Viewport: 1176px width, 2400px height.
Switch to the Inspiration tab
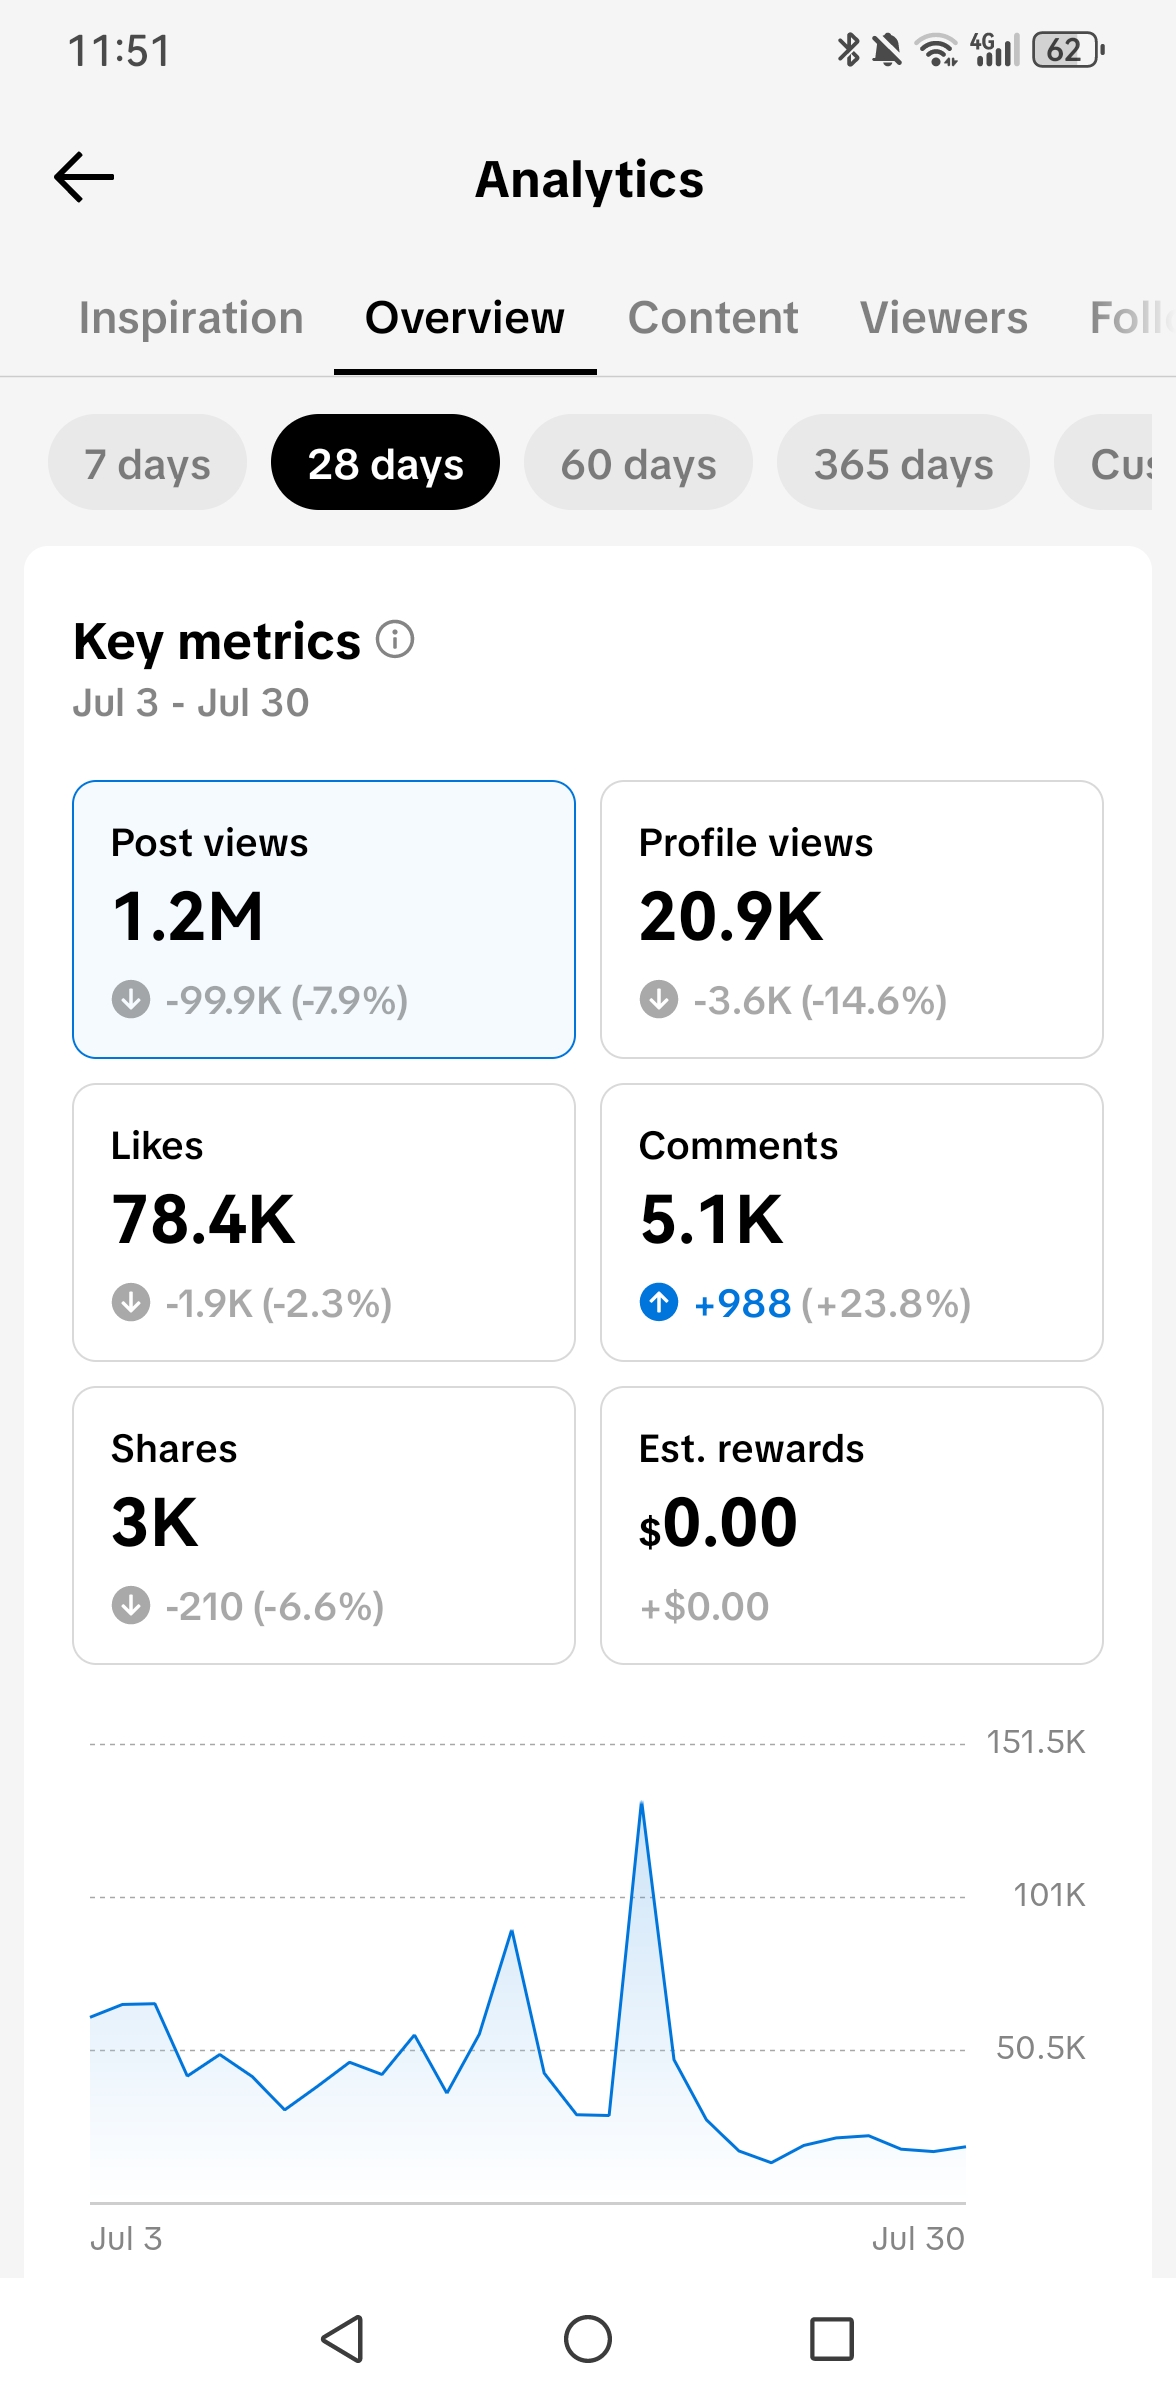191,318
